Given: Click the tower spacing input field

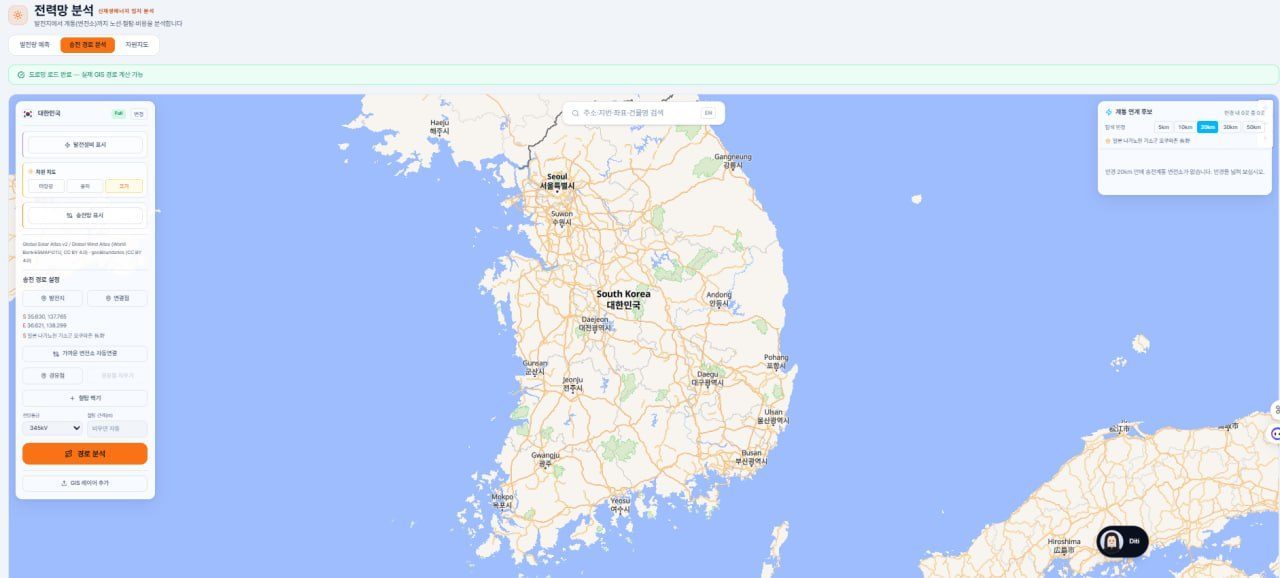Looking at the screenshot, I should click(117, 428).
